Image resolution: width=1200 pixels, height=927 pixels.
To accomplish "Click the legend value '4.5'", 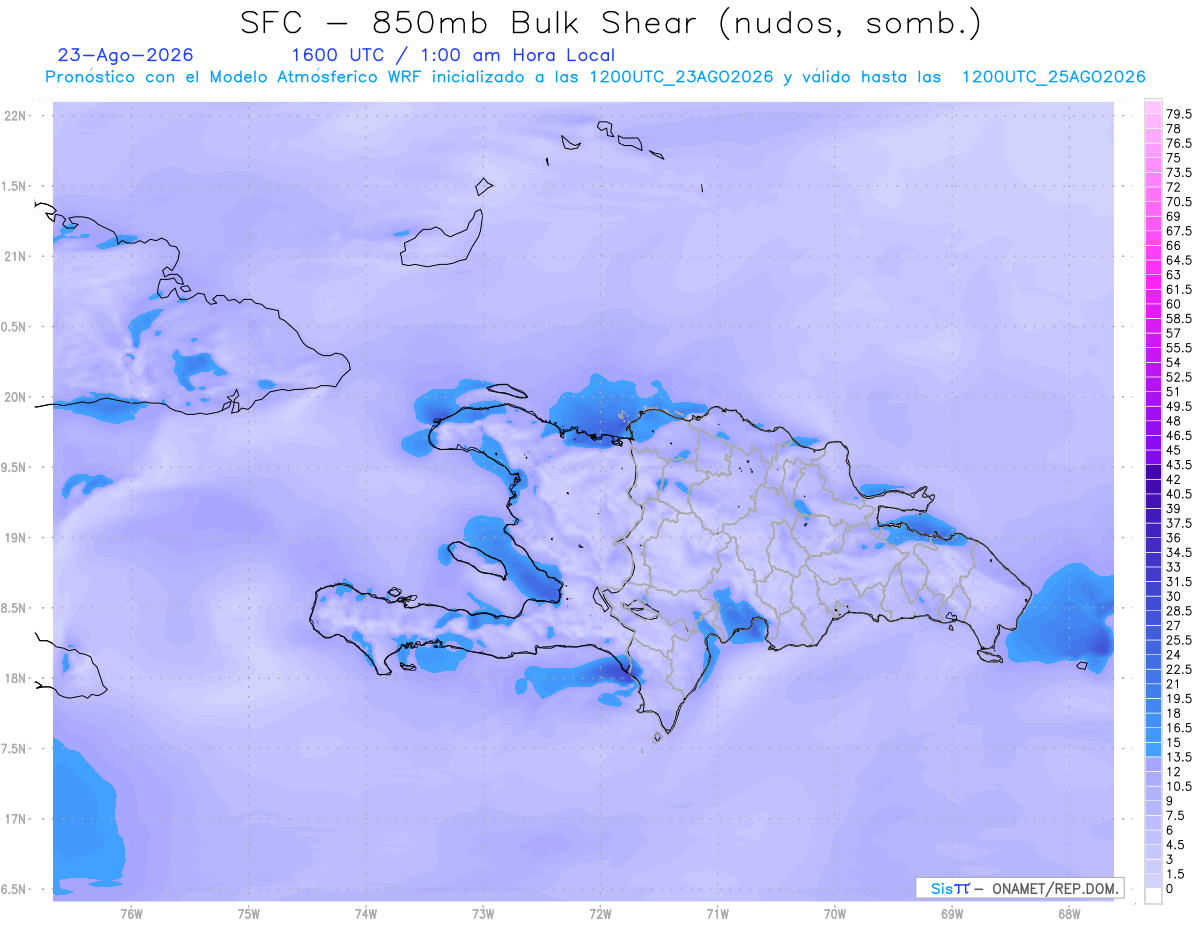I will click(1176, 845).
